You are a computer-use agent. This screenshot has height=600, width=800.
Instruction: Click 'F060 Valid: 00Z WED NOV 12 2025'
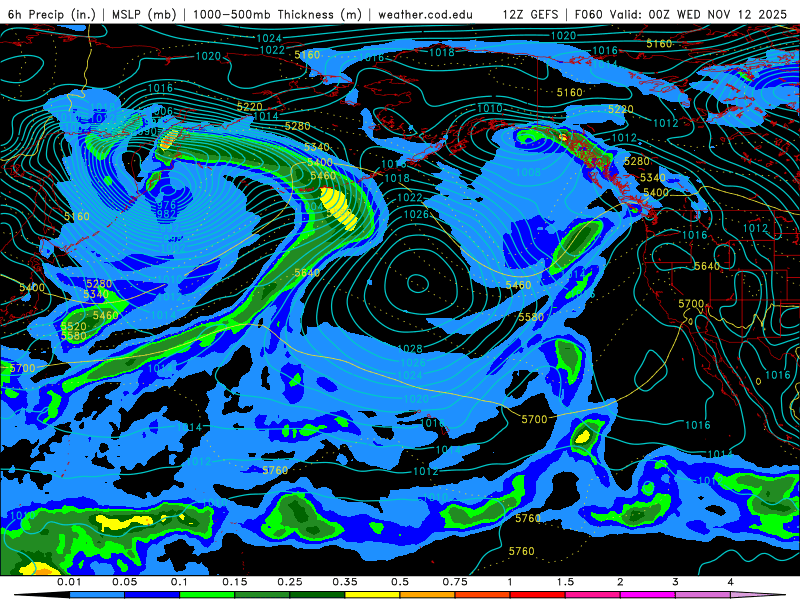tap(681, 14)
